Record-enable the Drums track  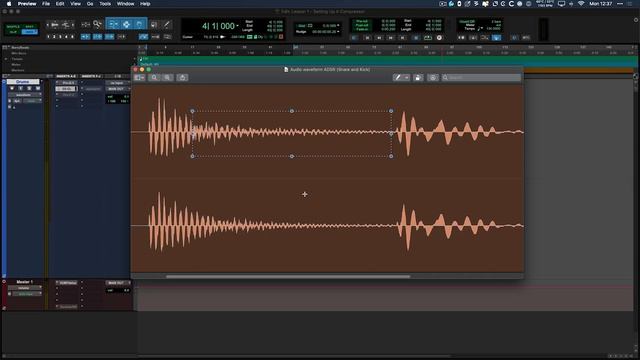click(12, 89)
